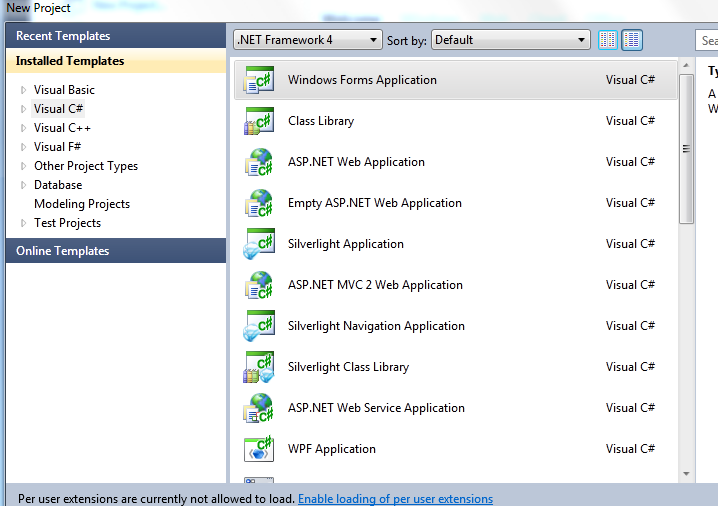This screenshot has height=506, width=718.
Task: Open the Recent Templates section
Action: [x=116, y=36]
